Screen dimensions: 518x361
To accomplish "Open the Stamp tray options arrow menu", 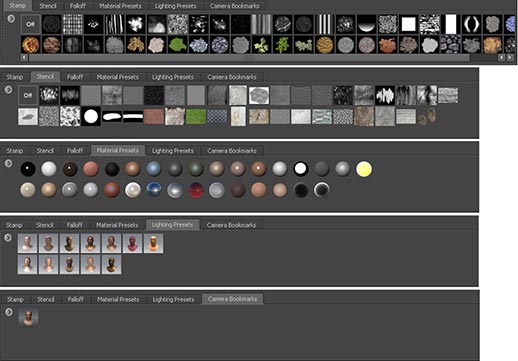I will coord(11,18).
